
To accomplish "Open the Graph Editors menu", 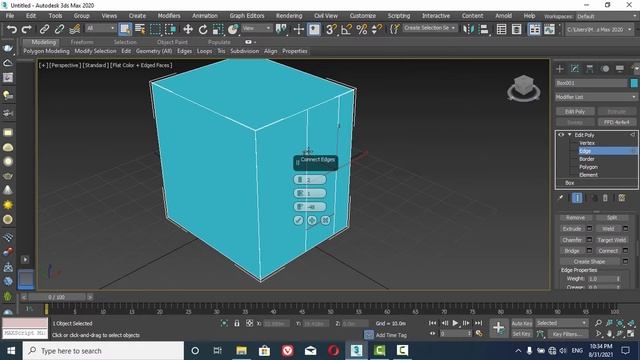I will (x=247, y=16).
